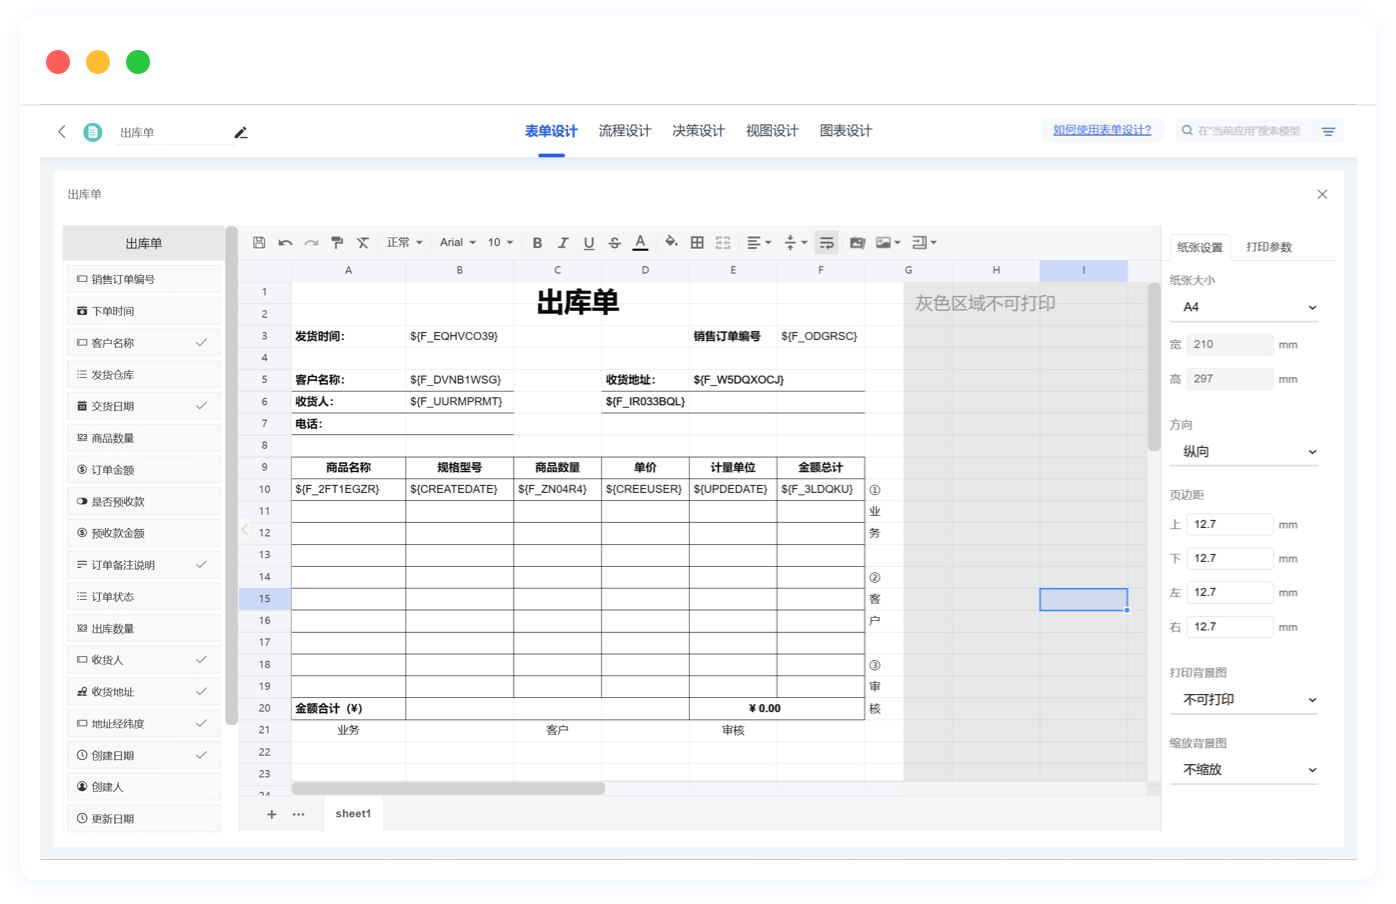Image resolution: width=1396 pixels, height=904 pixels.
Task: Click the pencil icon to rename 出库单
Action: 241,133
